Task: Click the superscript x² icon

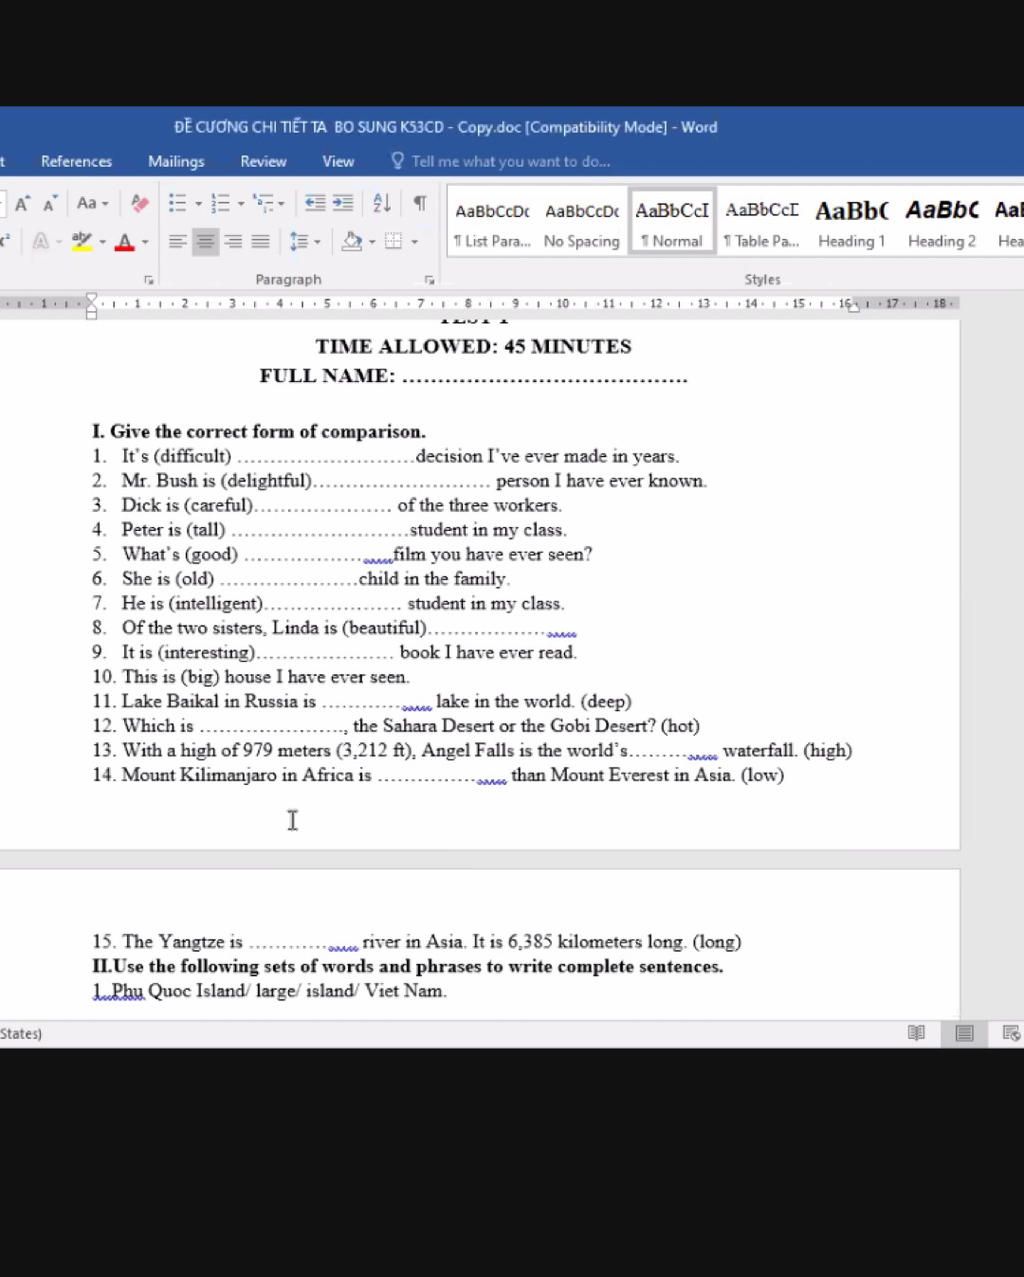Action: coord(5,241)
